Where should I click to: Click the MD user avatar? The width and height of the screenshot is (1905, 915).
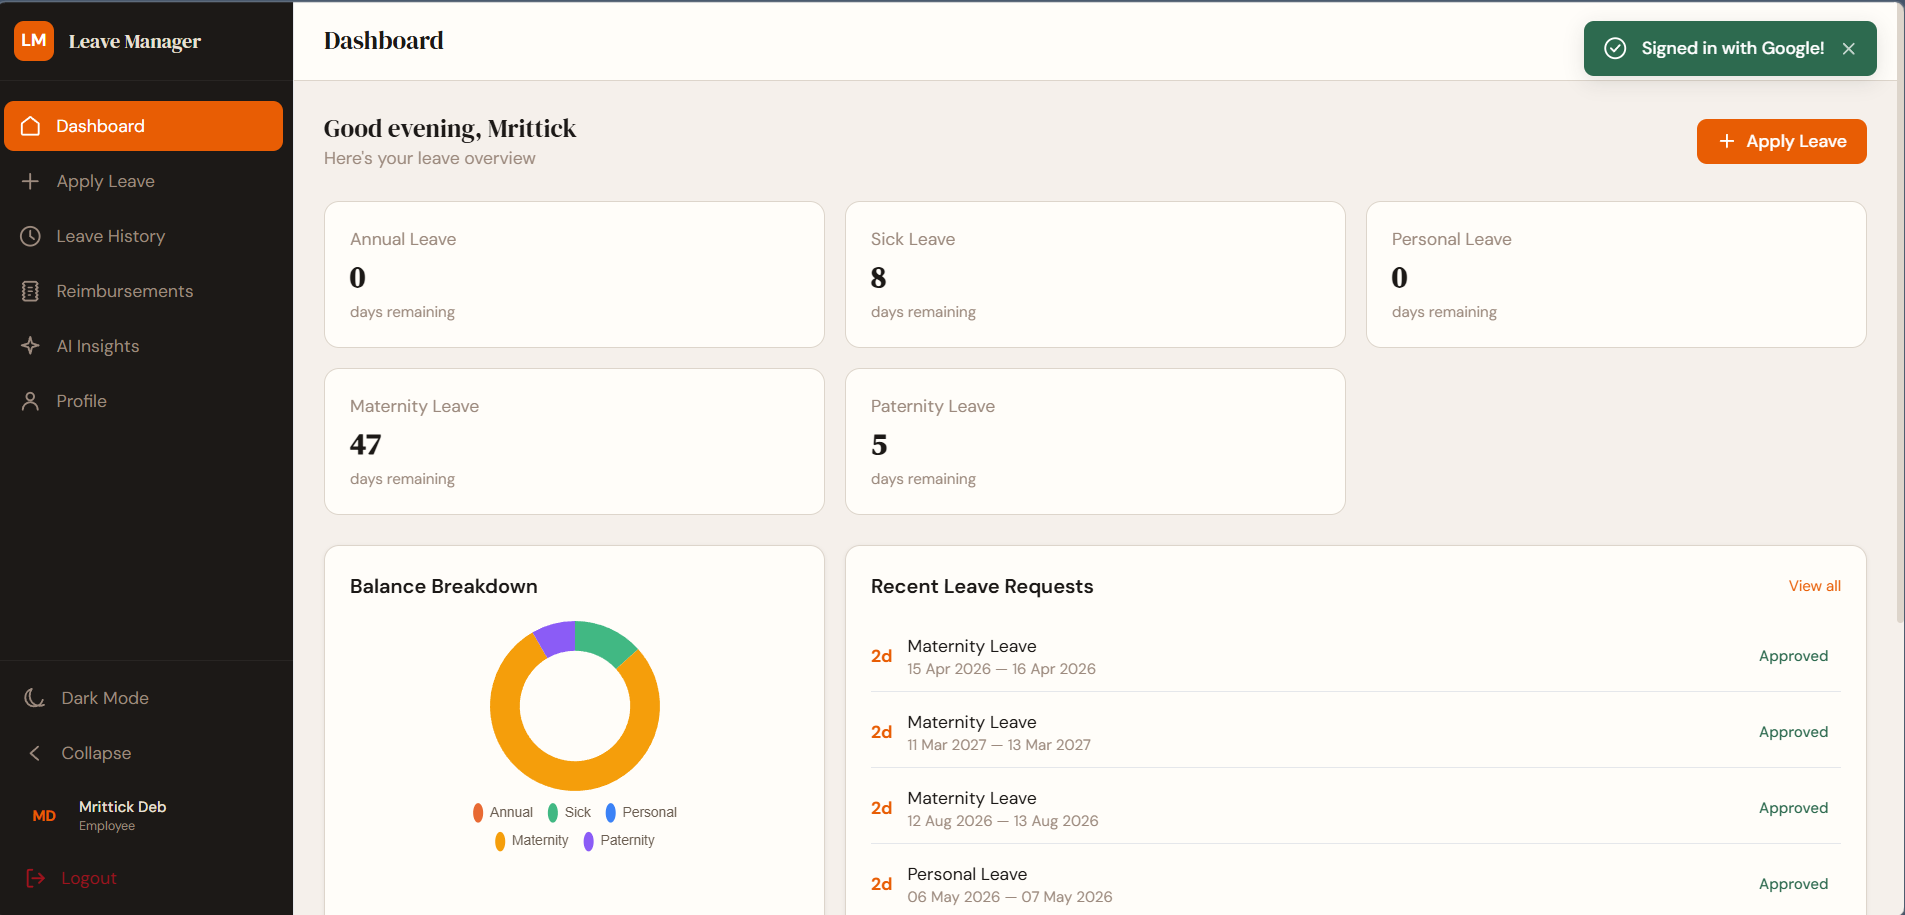click(x=44, y=816)
